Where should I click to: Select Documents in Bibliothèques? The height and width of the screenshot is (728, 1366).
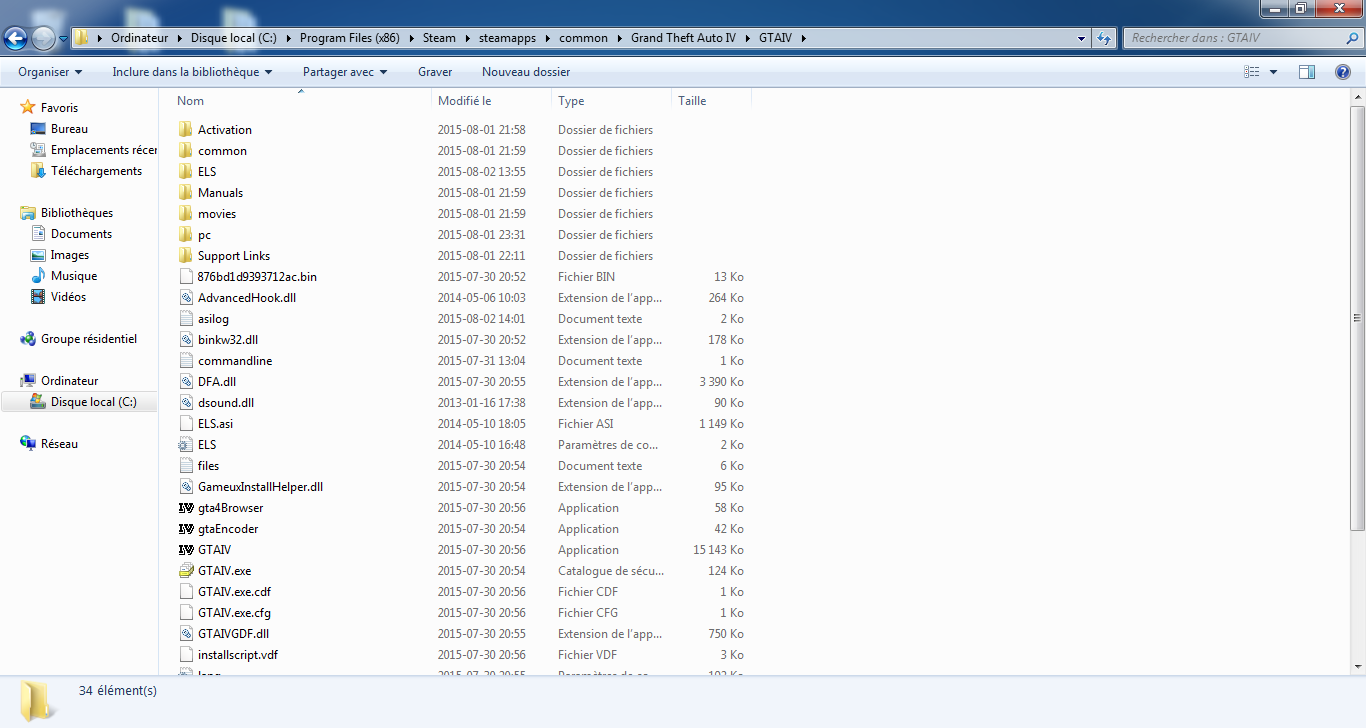81,234
